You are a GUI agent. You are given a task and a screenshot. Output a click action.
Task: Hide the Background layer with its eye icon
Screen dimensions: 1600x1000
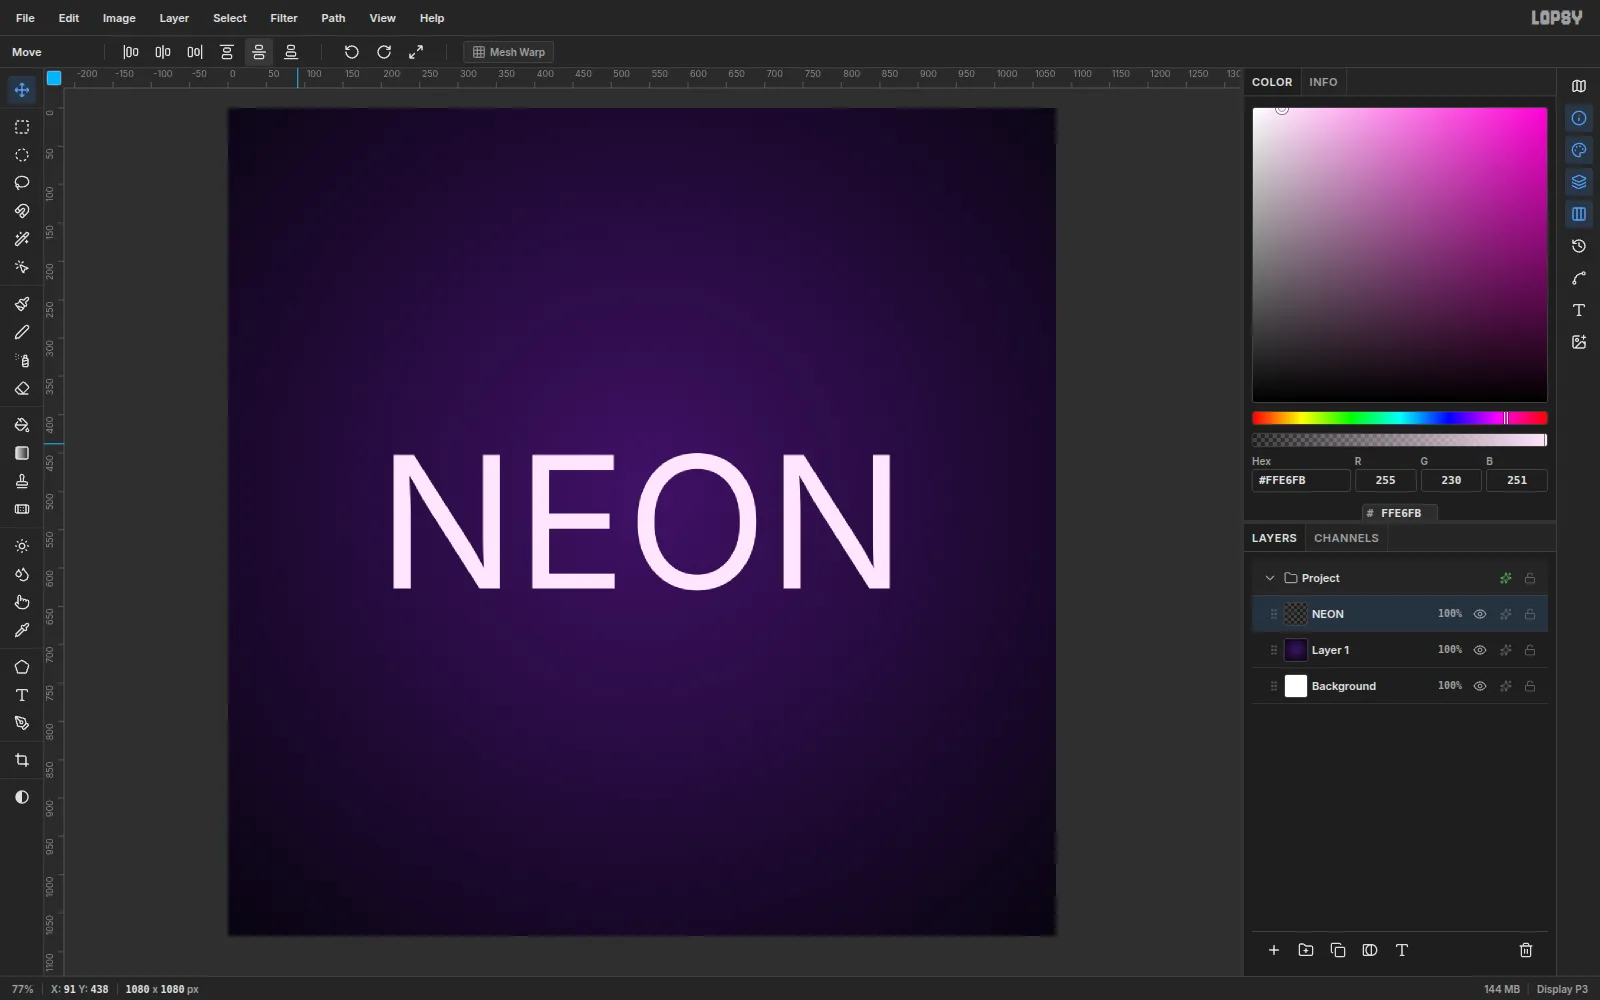coord(1480,686)
